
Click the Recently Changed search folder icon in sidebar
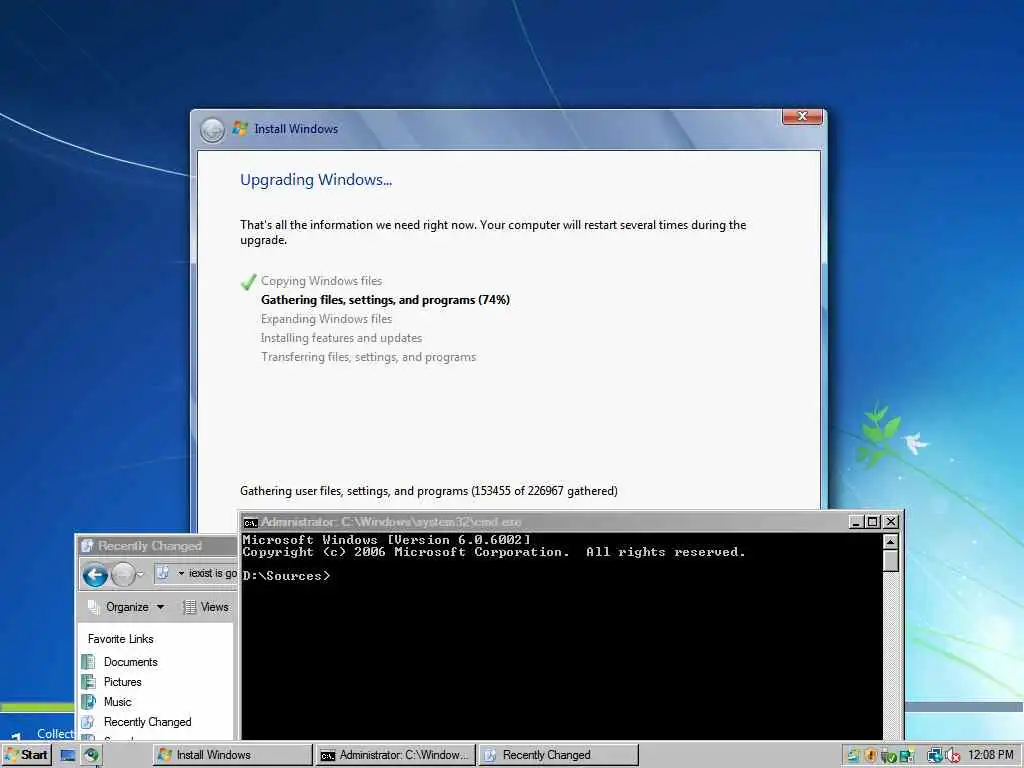click(x=89, y=722)
